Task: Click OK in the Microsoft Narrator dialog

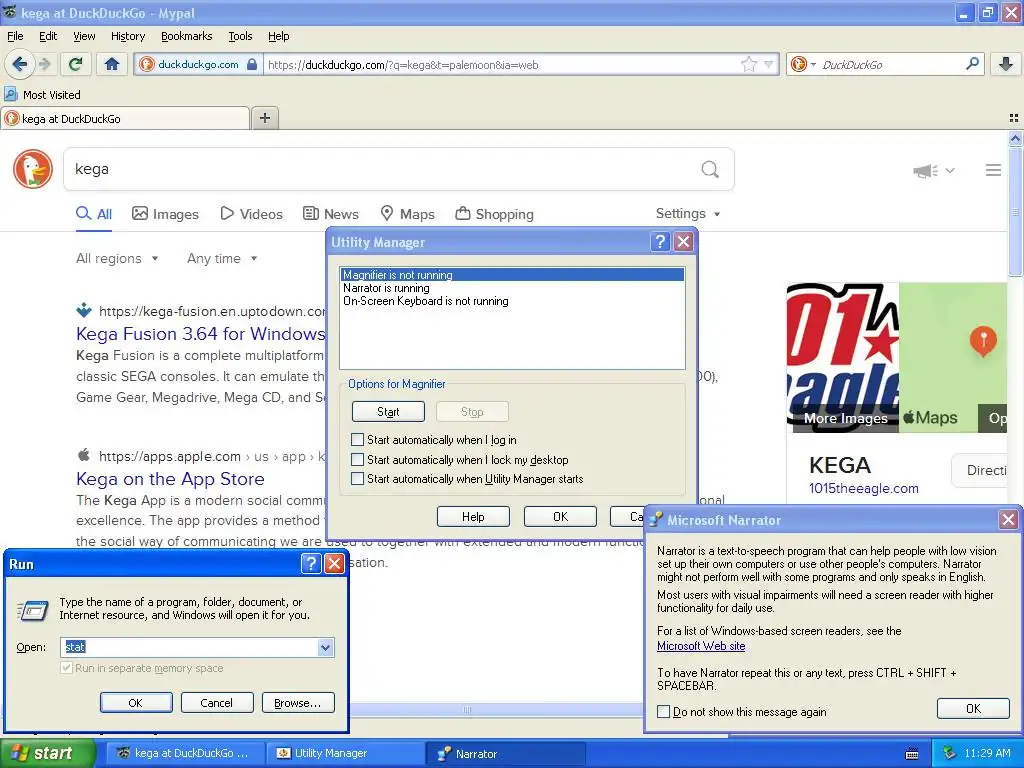Action: pyautogui.click(x=973, y=709)
